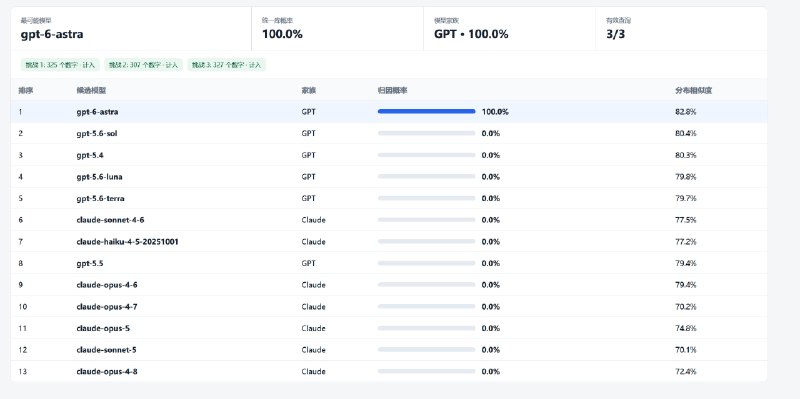Click the 77.2% similarity value
800x399 pixels.
pyautogui.click(x=686, y=241)
